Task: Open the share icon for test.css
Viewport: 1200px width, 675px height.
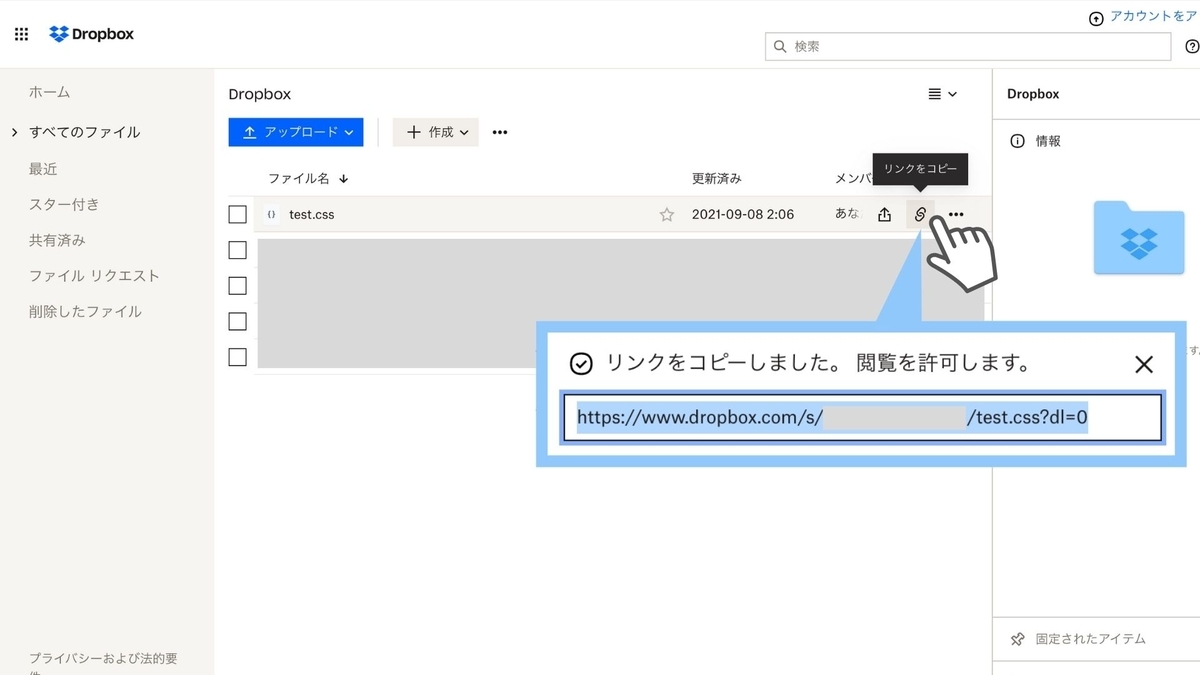Action: click(x=884, y=214)
